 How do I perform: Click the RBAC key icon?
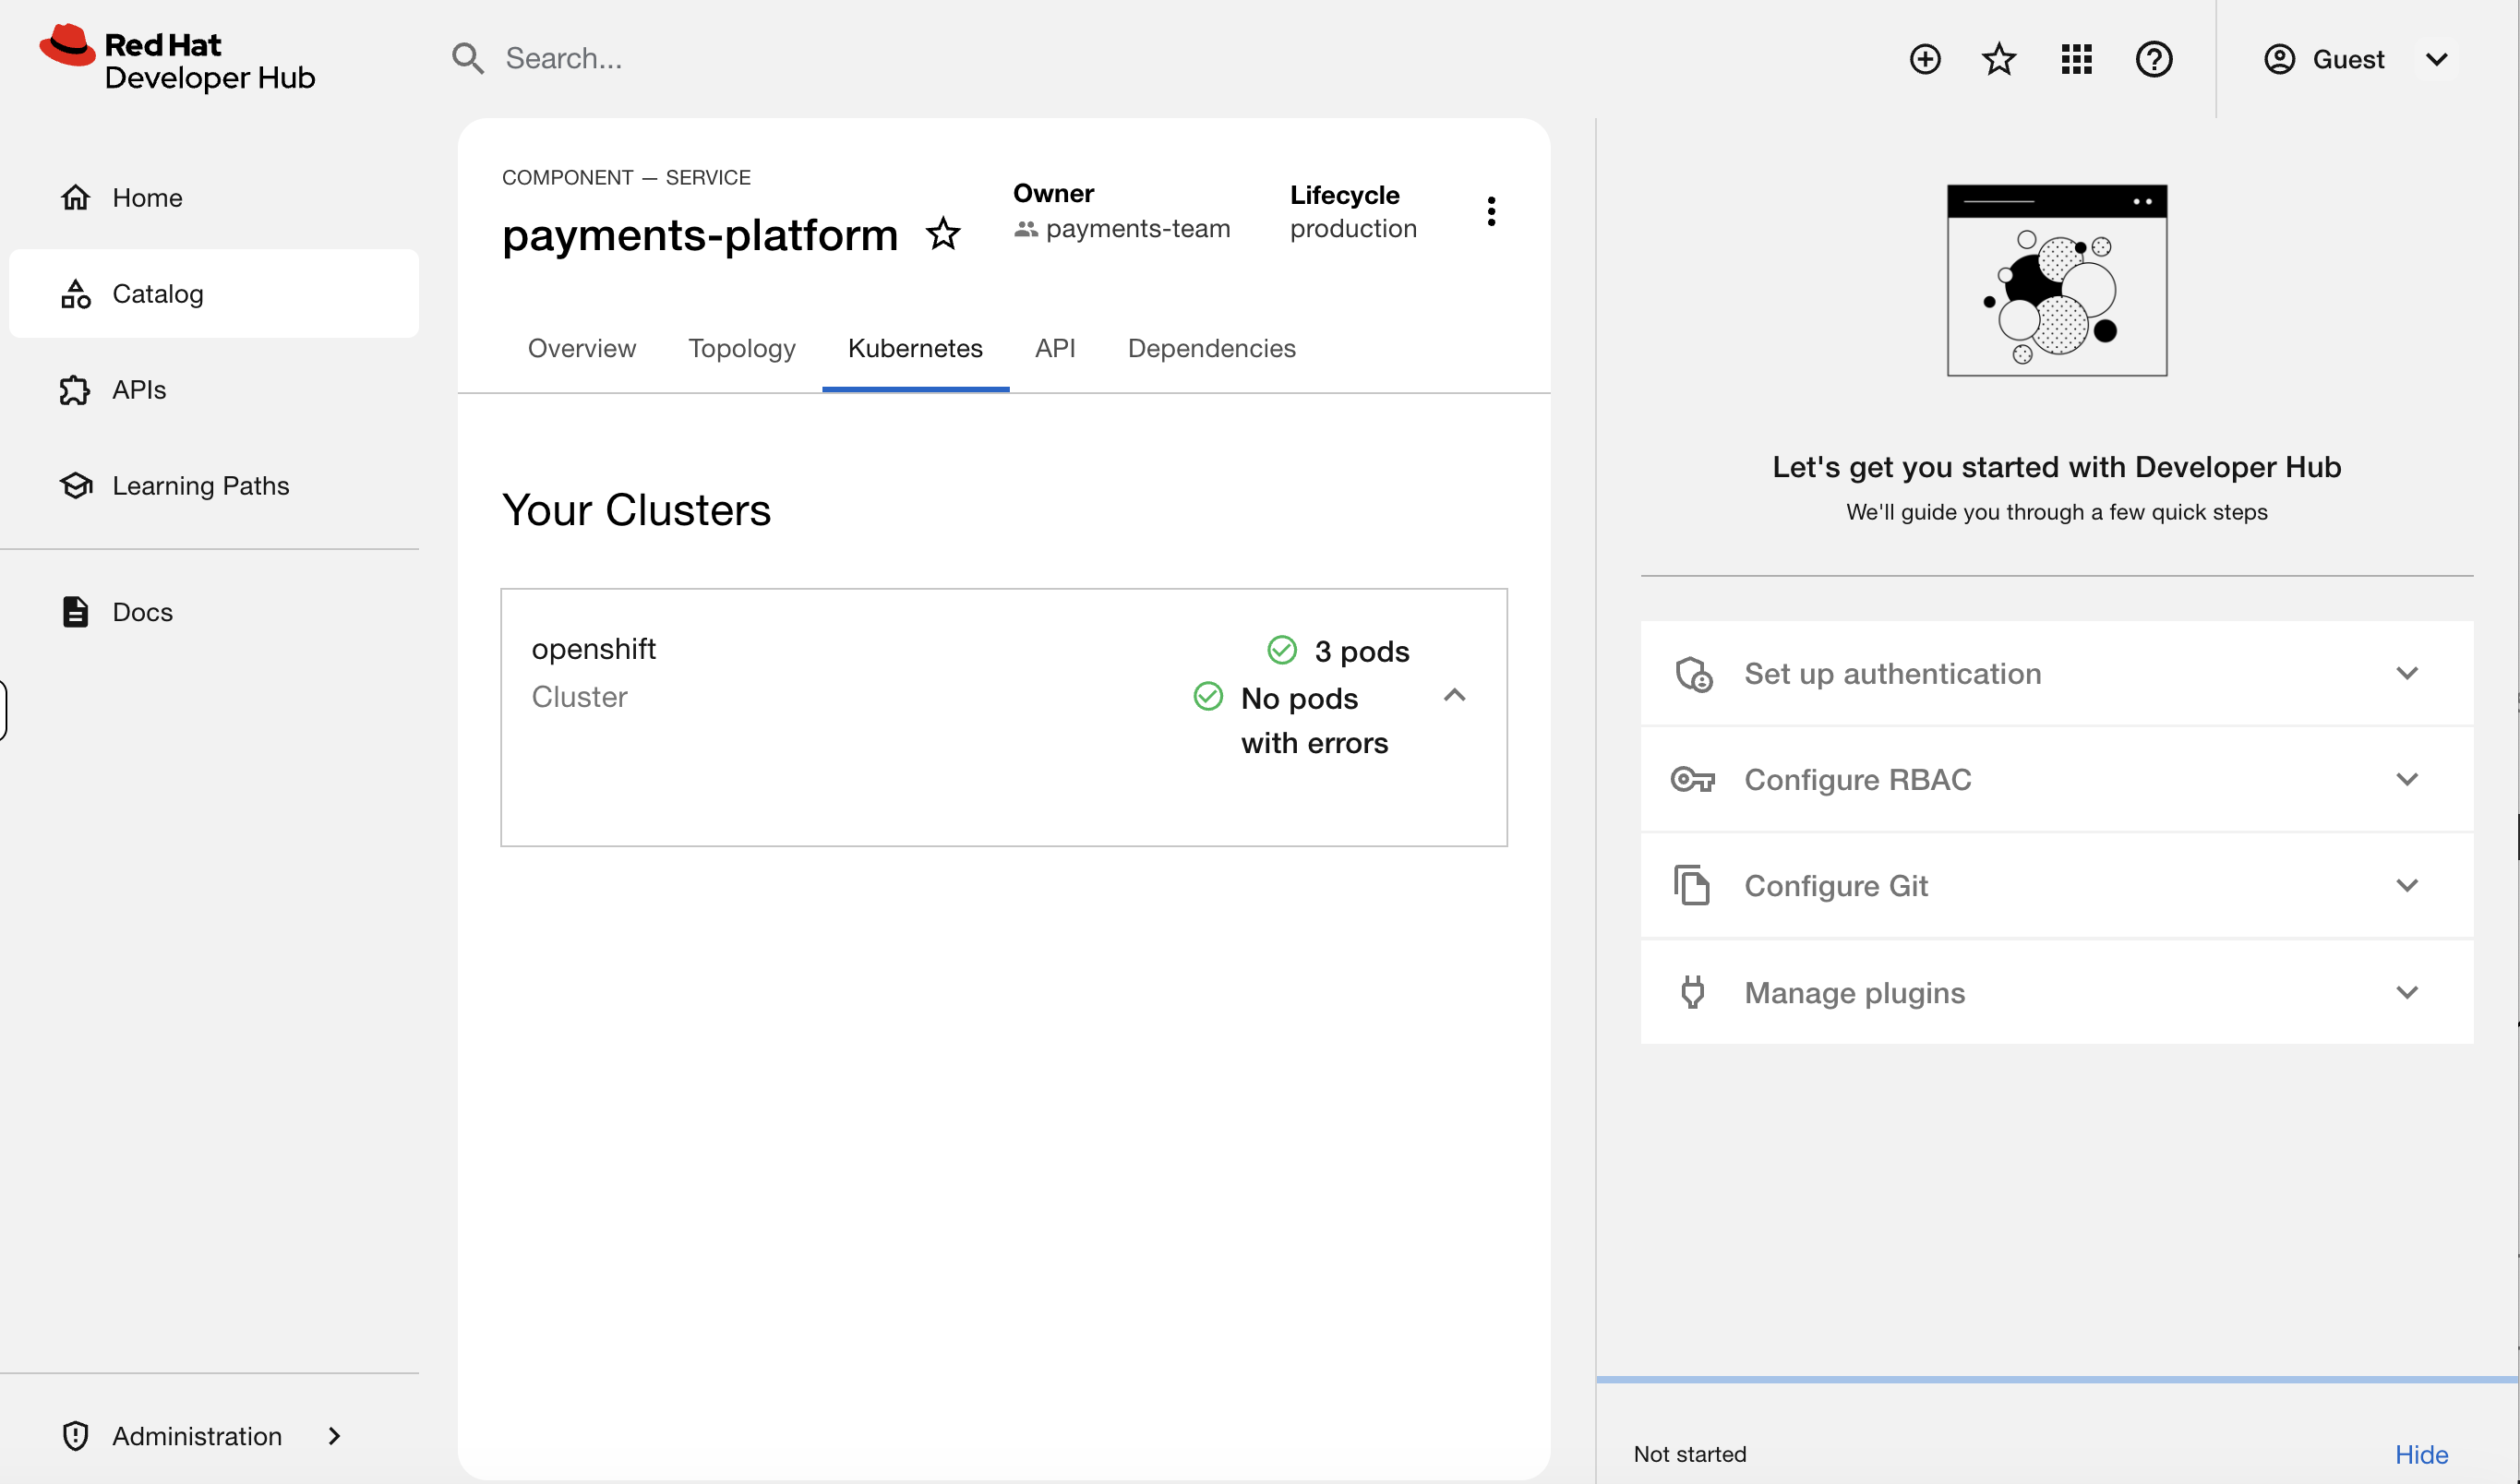click(x=1693, y=779)
